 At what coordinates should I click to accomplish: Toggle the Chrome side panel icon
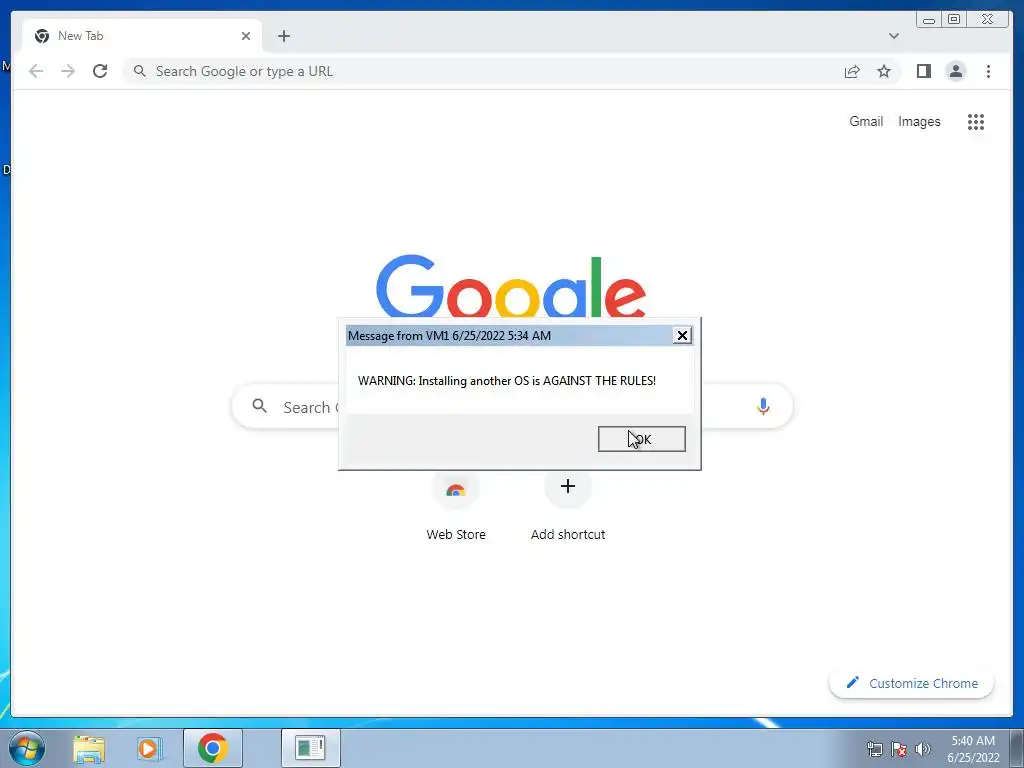pos(923,71)
